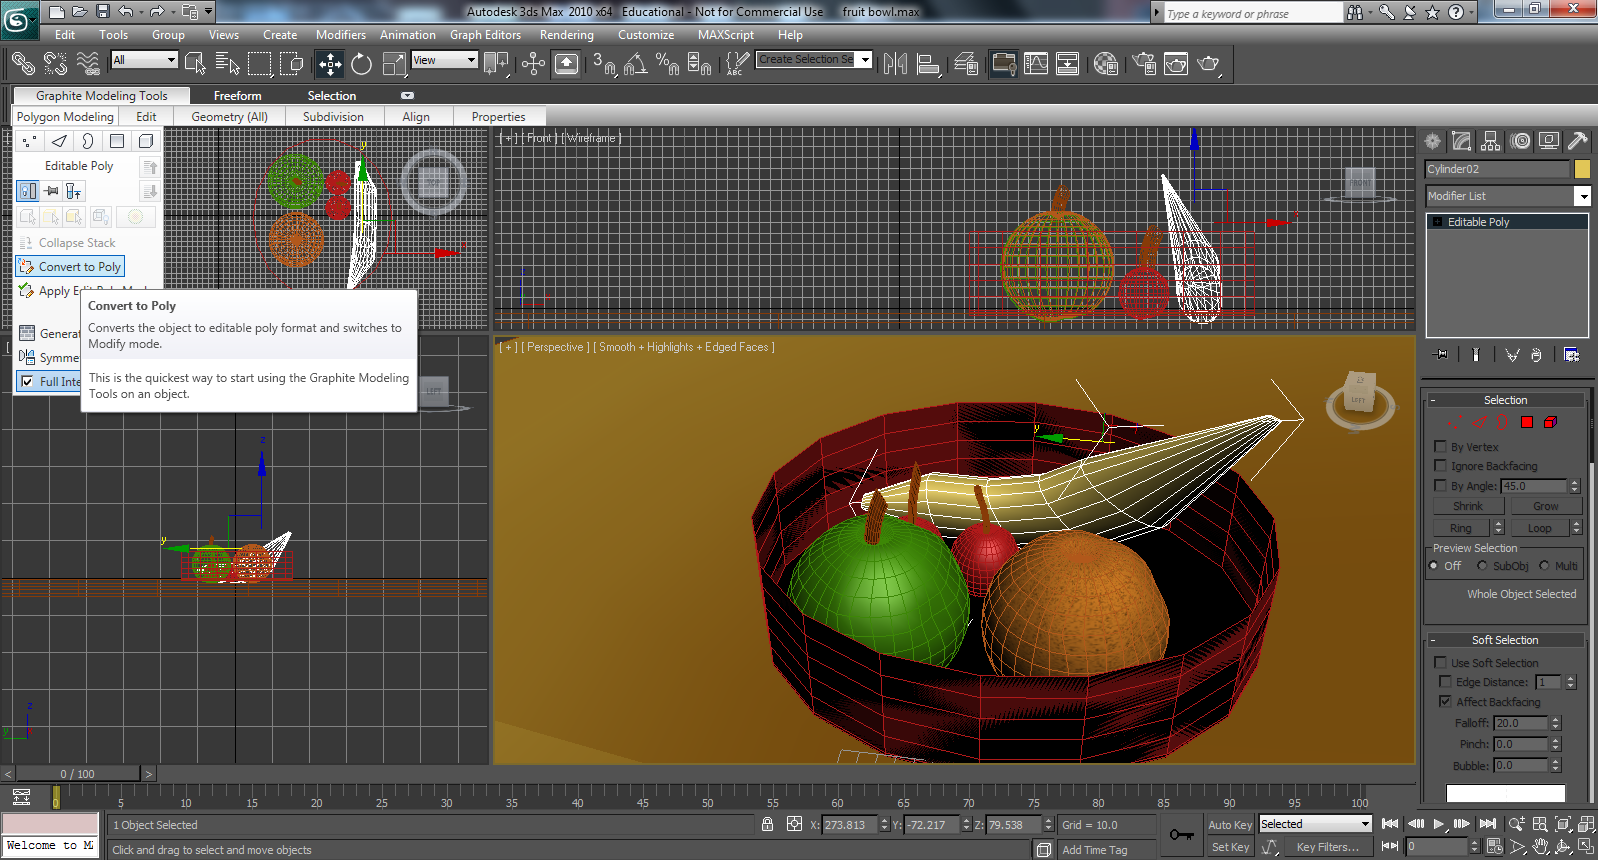This screenshot has width=1598, height=860.
Task: Click the Shrink selection button
Action: (1468, 506)
